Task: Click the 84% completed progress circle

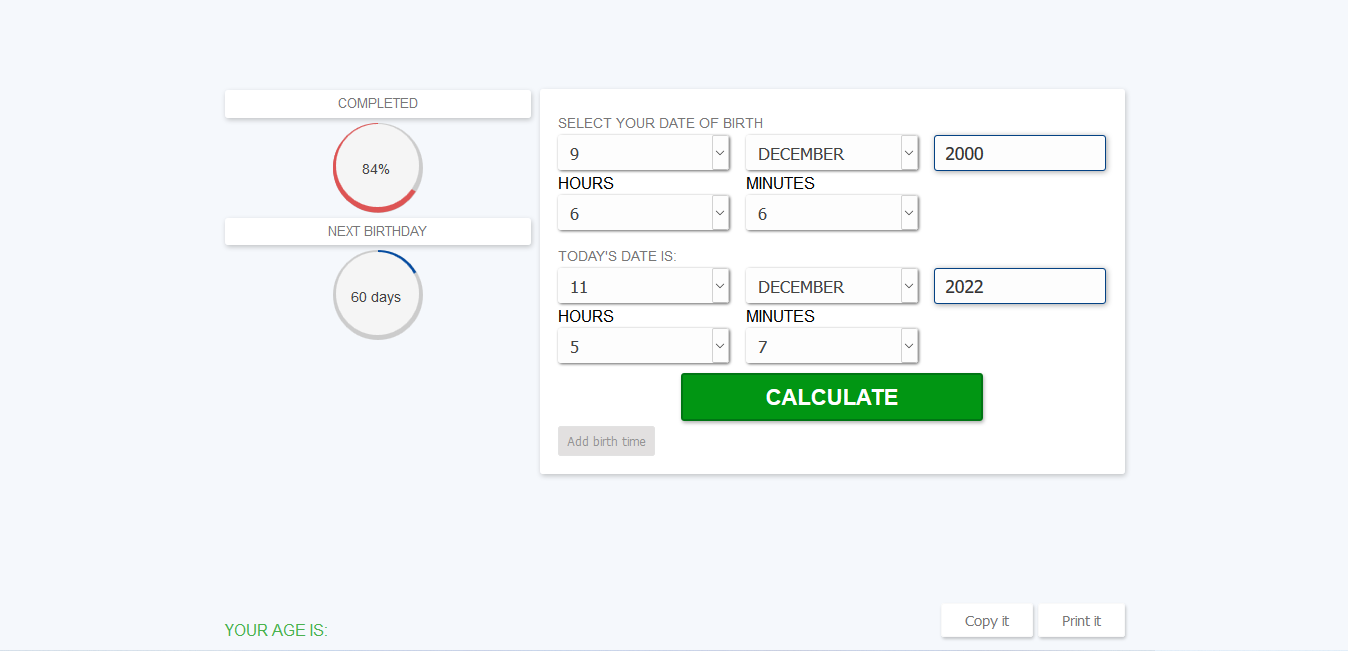Action: pyautogui.click(x=378, y=168)
